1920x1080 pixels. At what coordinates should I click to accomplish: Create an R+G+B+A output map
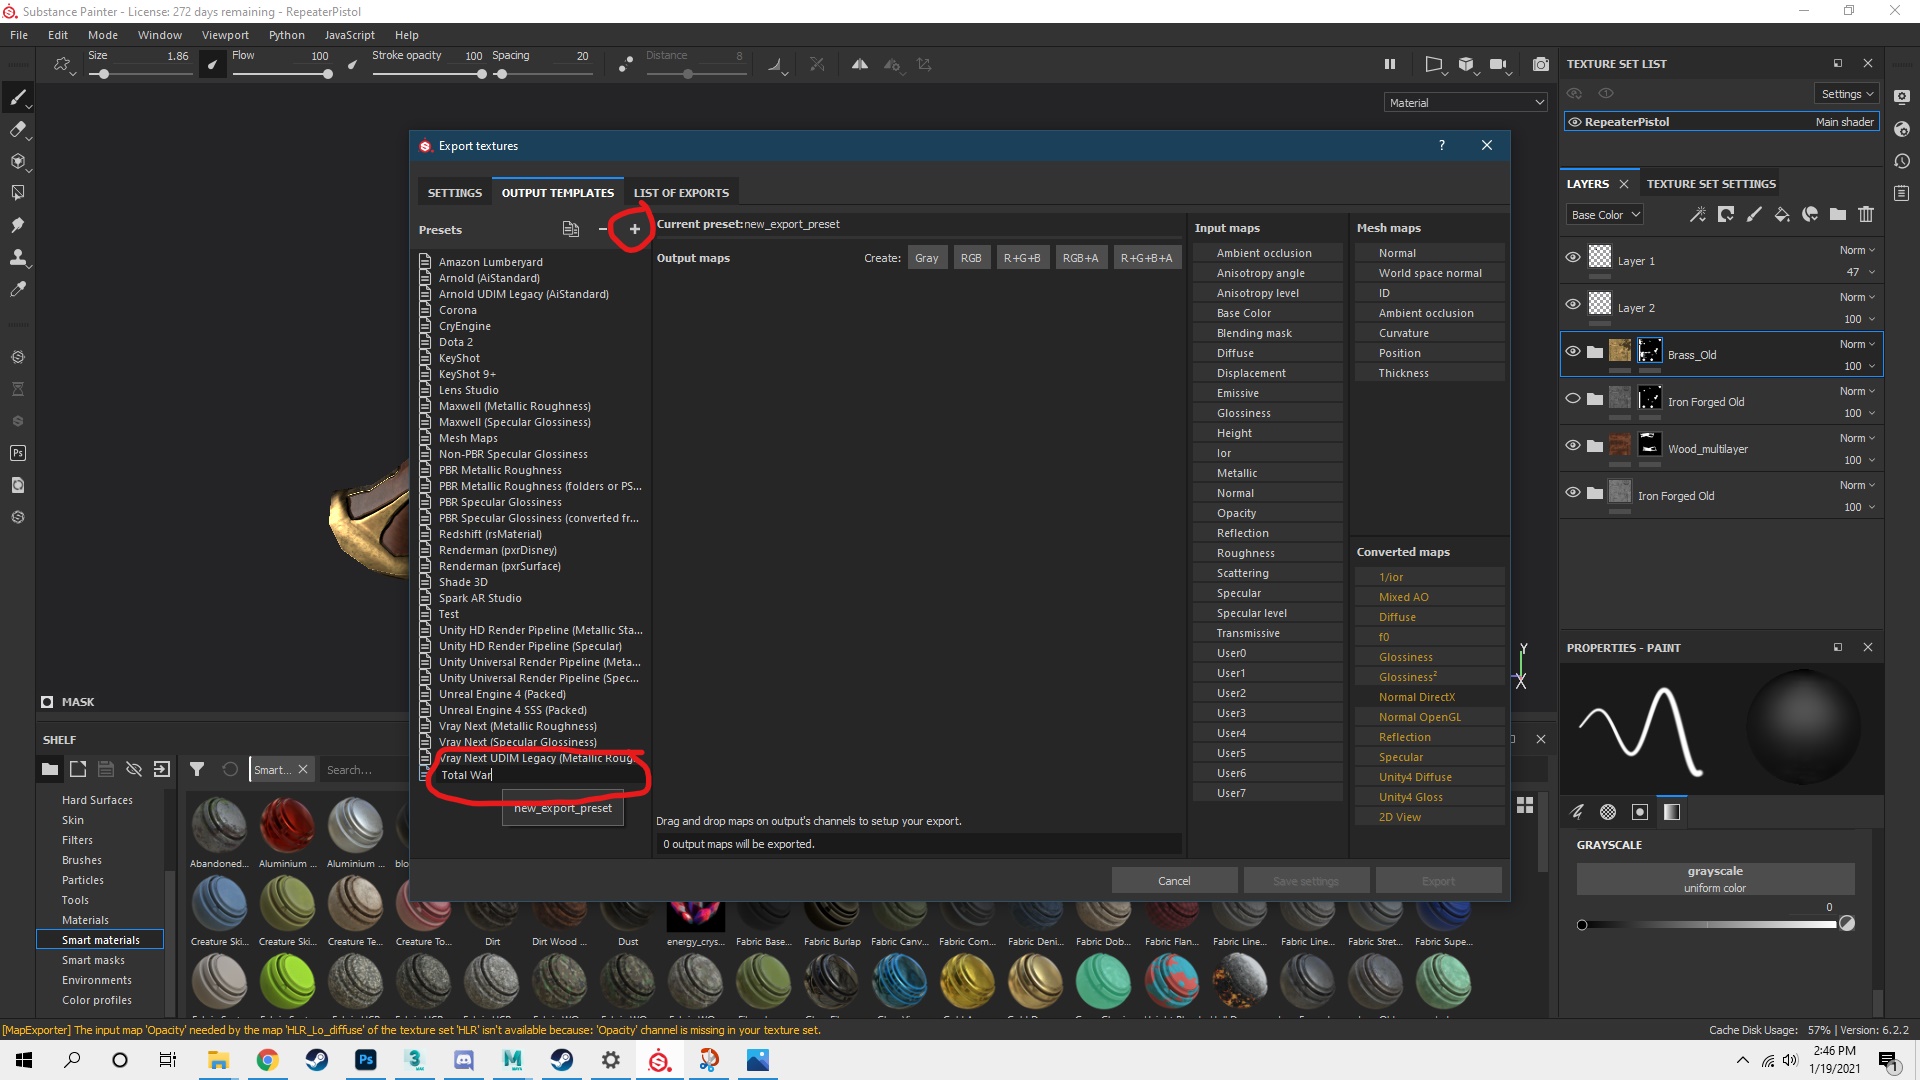click(1146, 258)
